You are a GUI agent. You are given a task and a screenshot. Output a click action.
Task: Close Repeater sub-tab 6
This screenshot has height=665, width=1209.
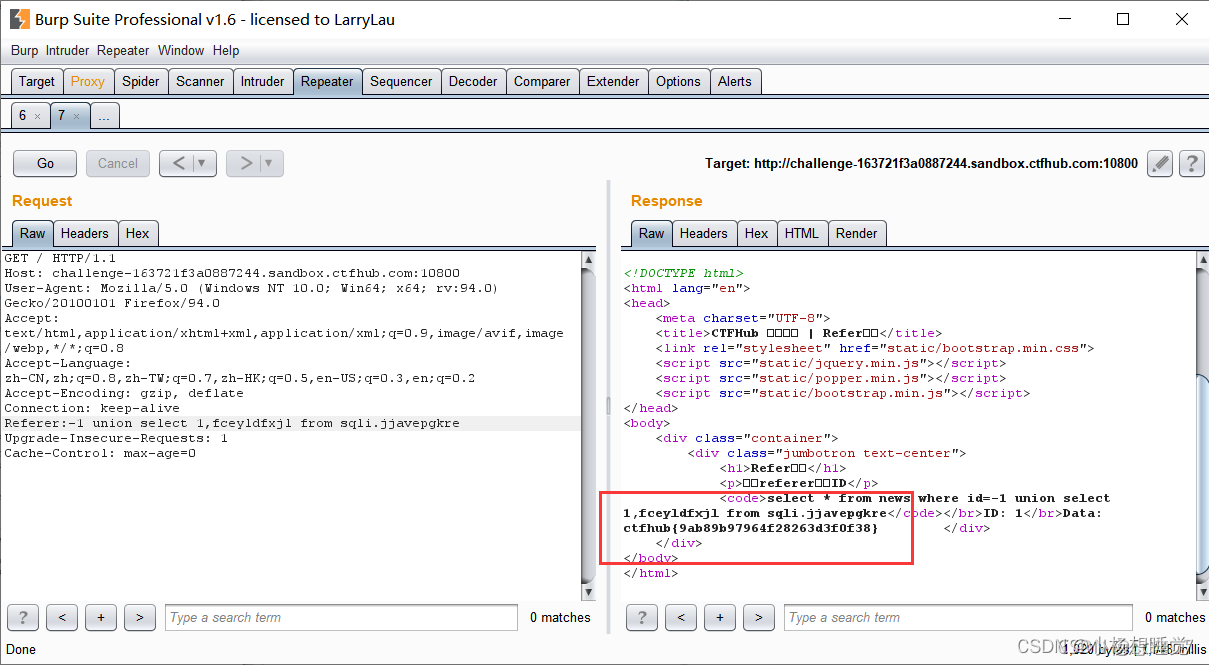pos(38,117)
